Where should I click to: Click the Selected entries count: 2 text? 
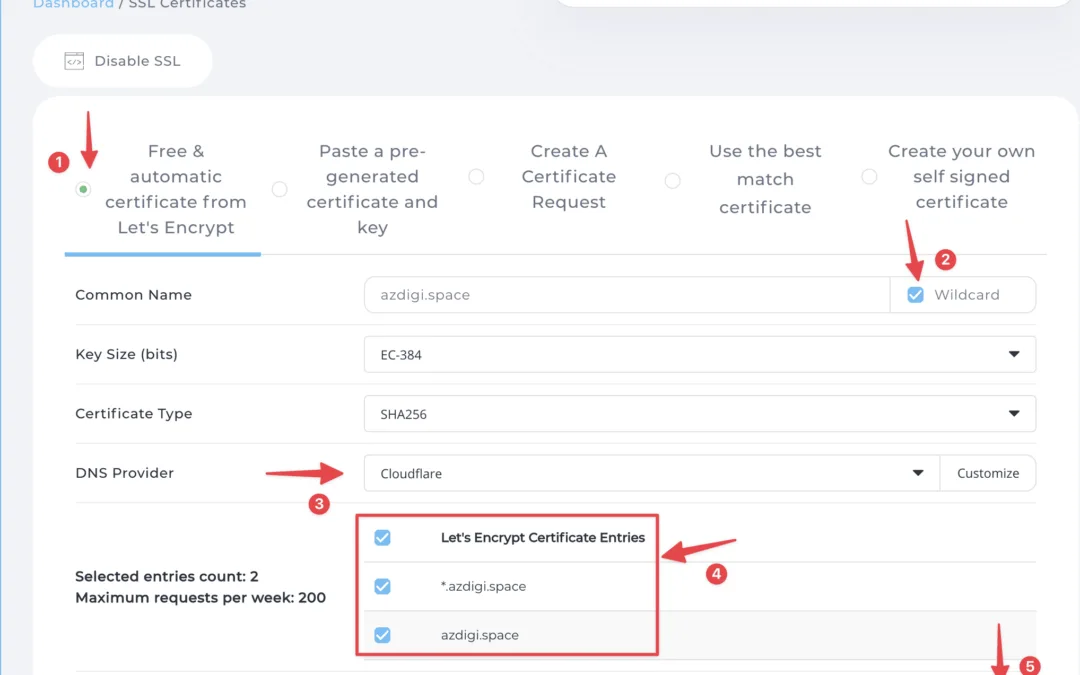(167, 576)
